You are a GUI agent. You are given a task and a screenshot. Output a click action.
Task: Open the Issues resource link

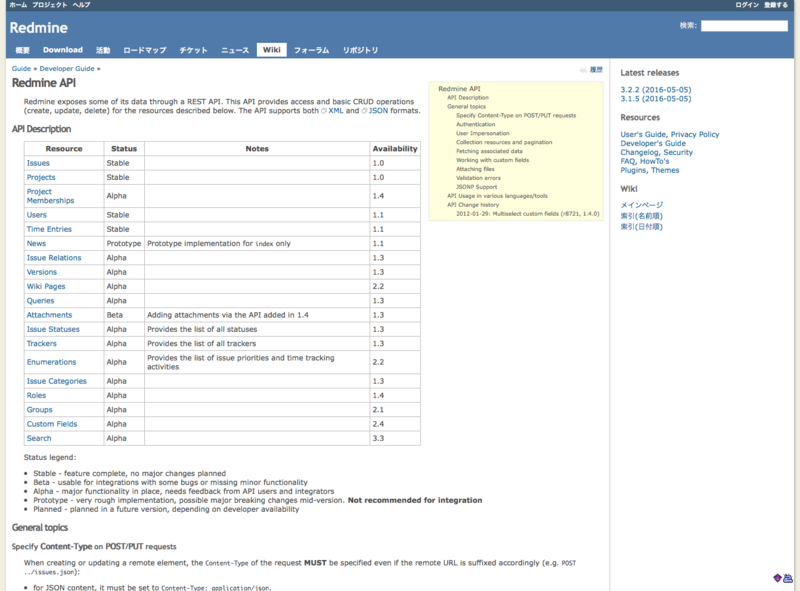pyautogui.click(x=38, y=163)
